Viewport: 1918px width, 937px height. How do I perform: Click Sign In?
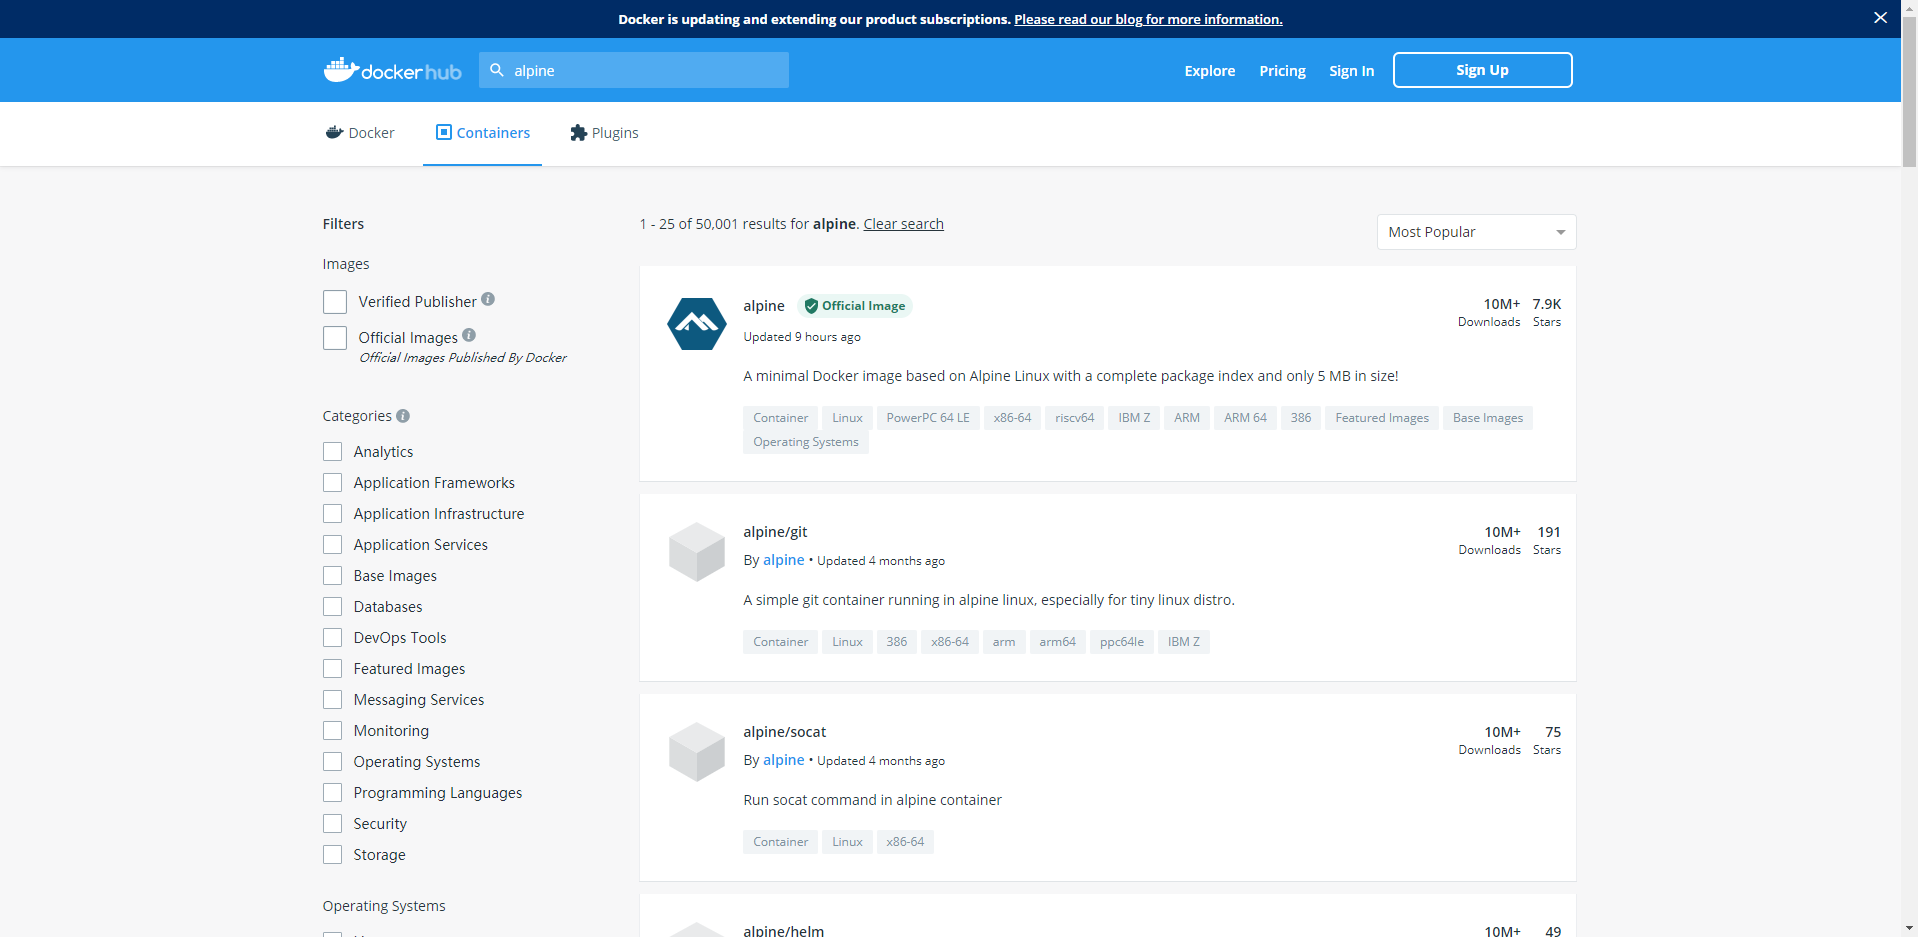click(x=1351, y=70)
